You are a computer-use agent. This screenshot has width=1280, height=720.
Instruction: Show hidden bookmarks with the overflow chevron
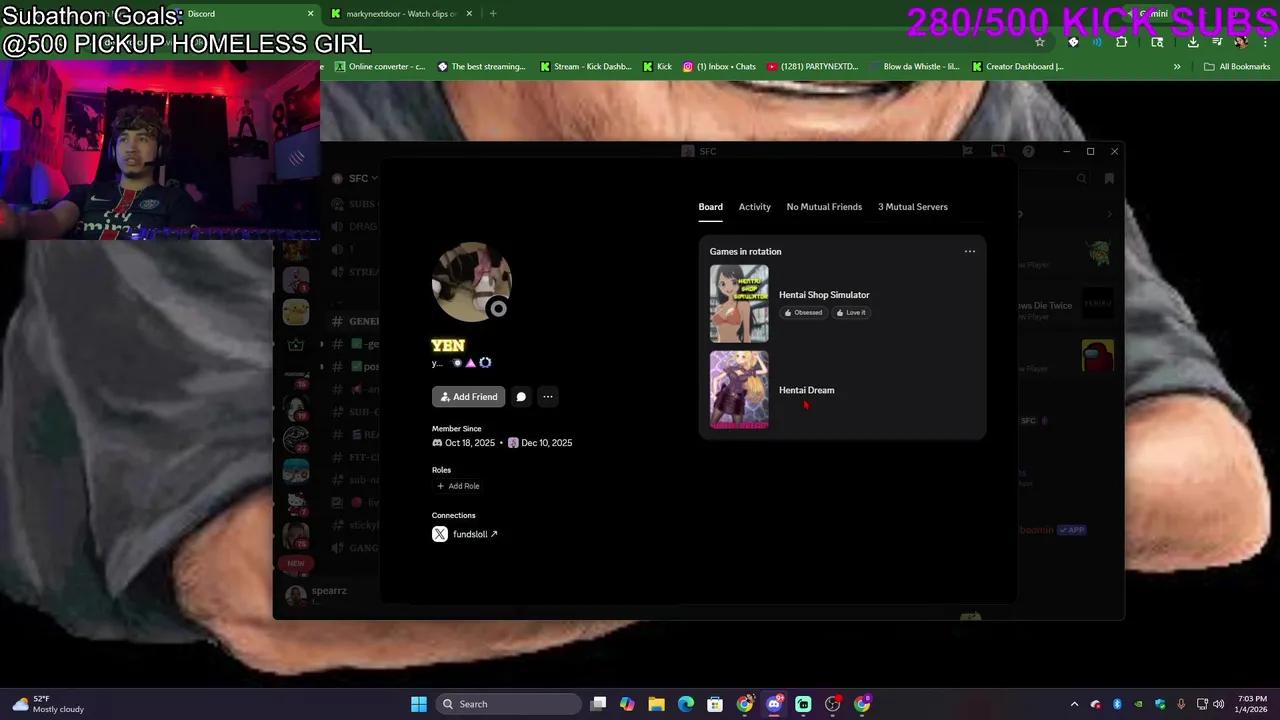(1178, 66)
